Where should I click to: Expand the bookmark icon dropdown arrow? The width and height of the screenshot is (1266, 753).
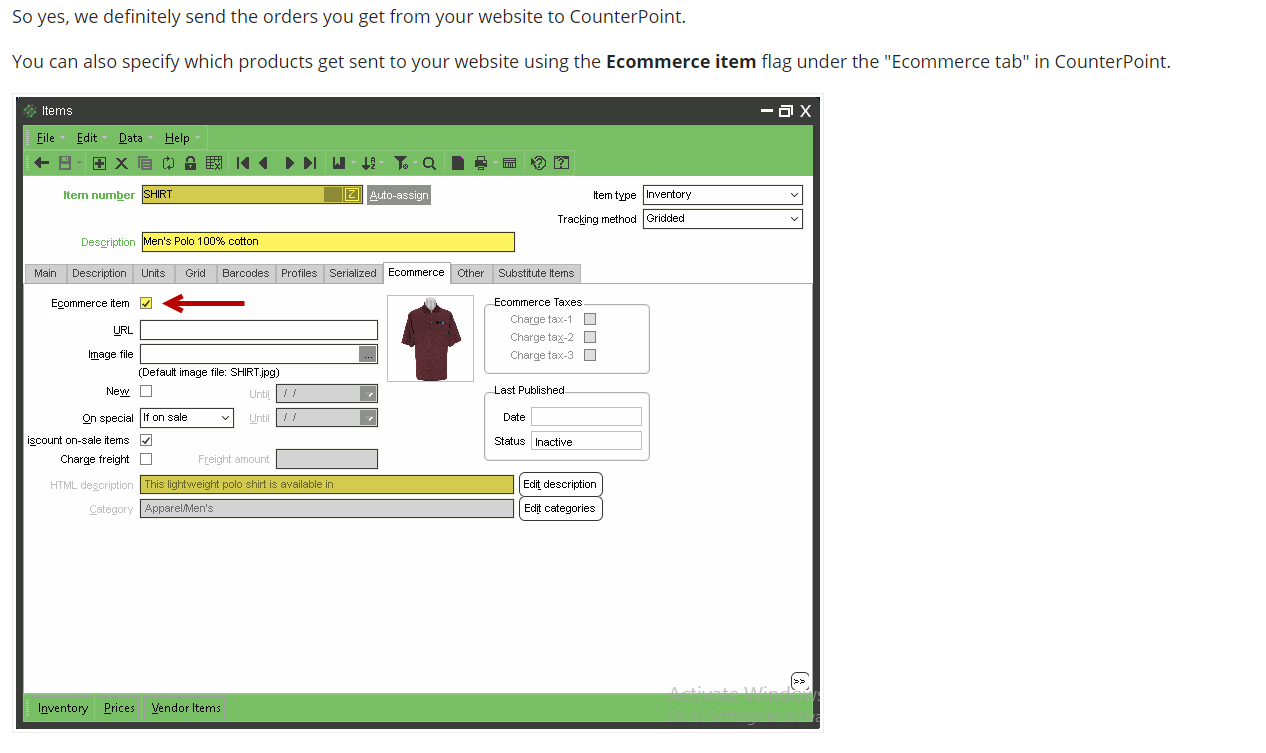(x=353, y=163)
